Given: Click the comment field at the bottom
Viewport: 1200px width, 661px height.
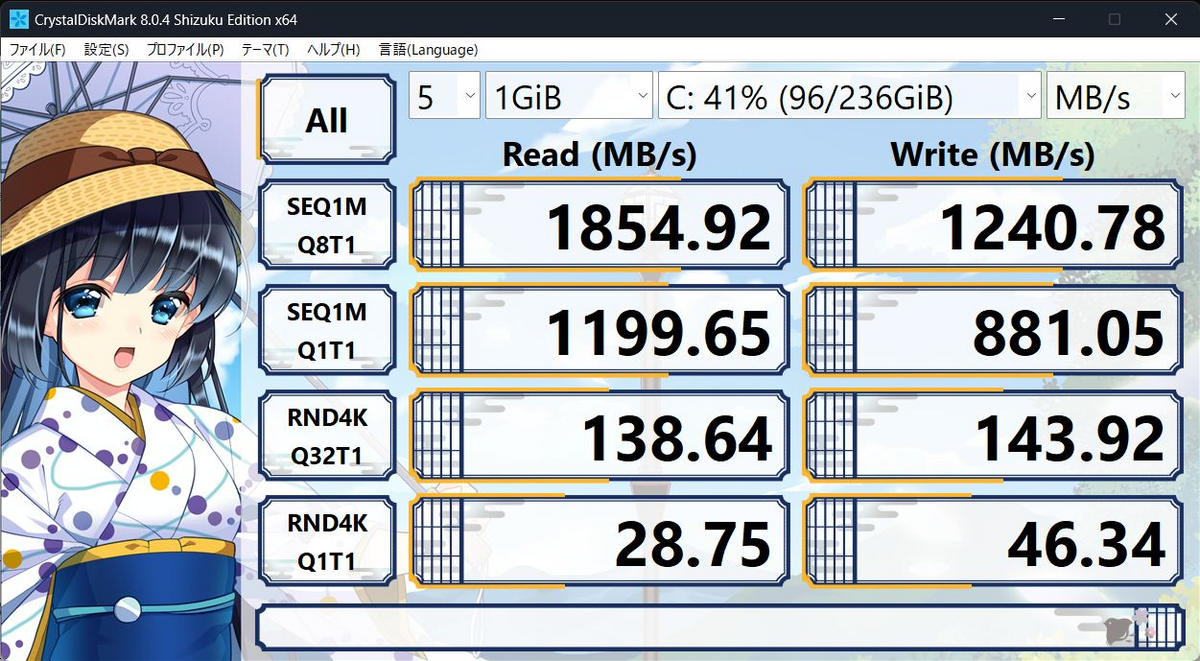Looking at the screenshot, I should [721, 628].
